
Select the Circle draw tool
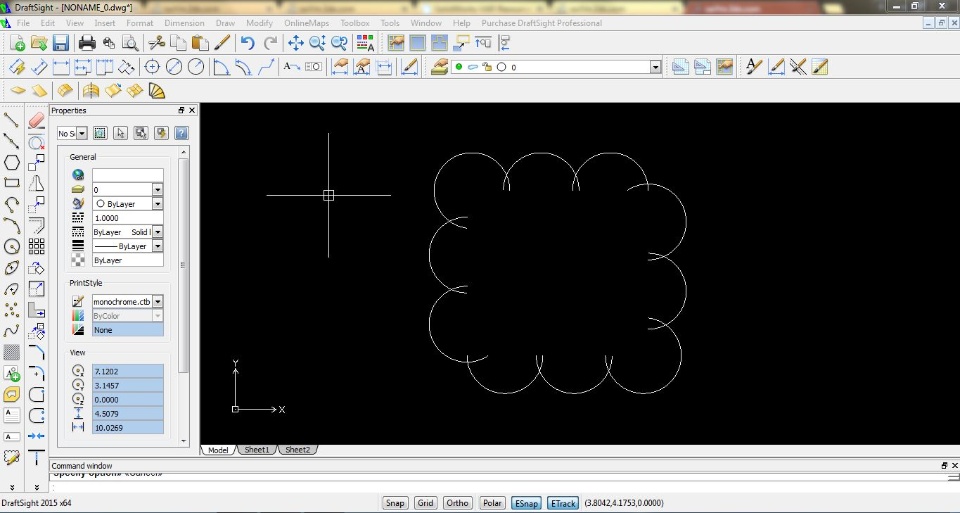click(x=12, y=247)
